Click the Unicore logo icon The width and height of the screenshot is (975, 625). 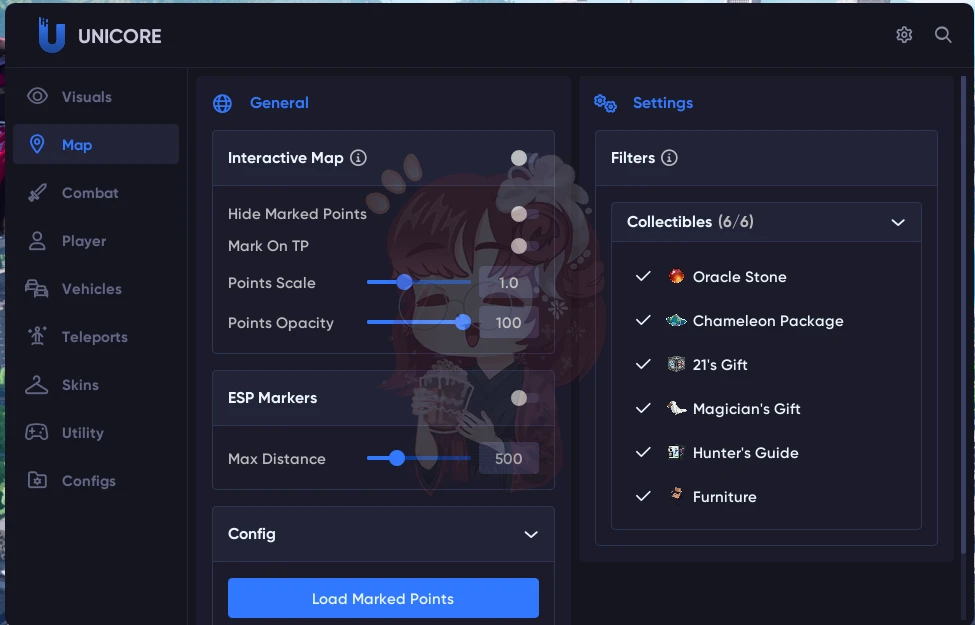pyautogui.click(x=51, y=35)
